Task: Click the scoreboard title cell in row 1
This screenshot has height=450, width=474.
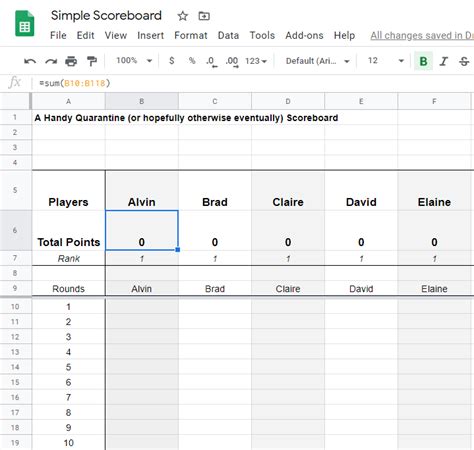Action: (186, 118)
